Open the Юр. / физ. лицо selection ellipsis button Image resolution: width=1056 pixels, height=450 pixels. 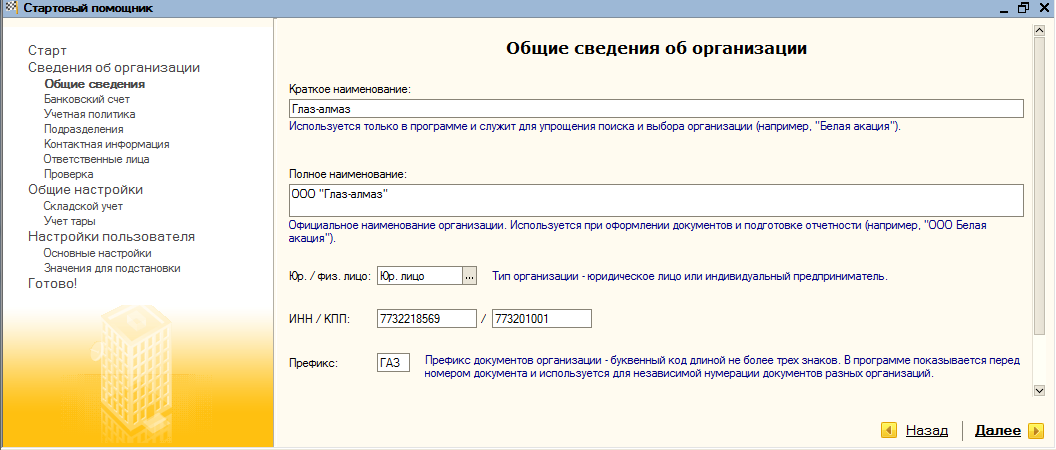(x=469, y=276)
